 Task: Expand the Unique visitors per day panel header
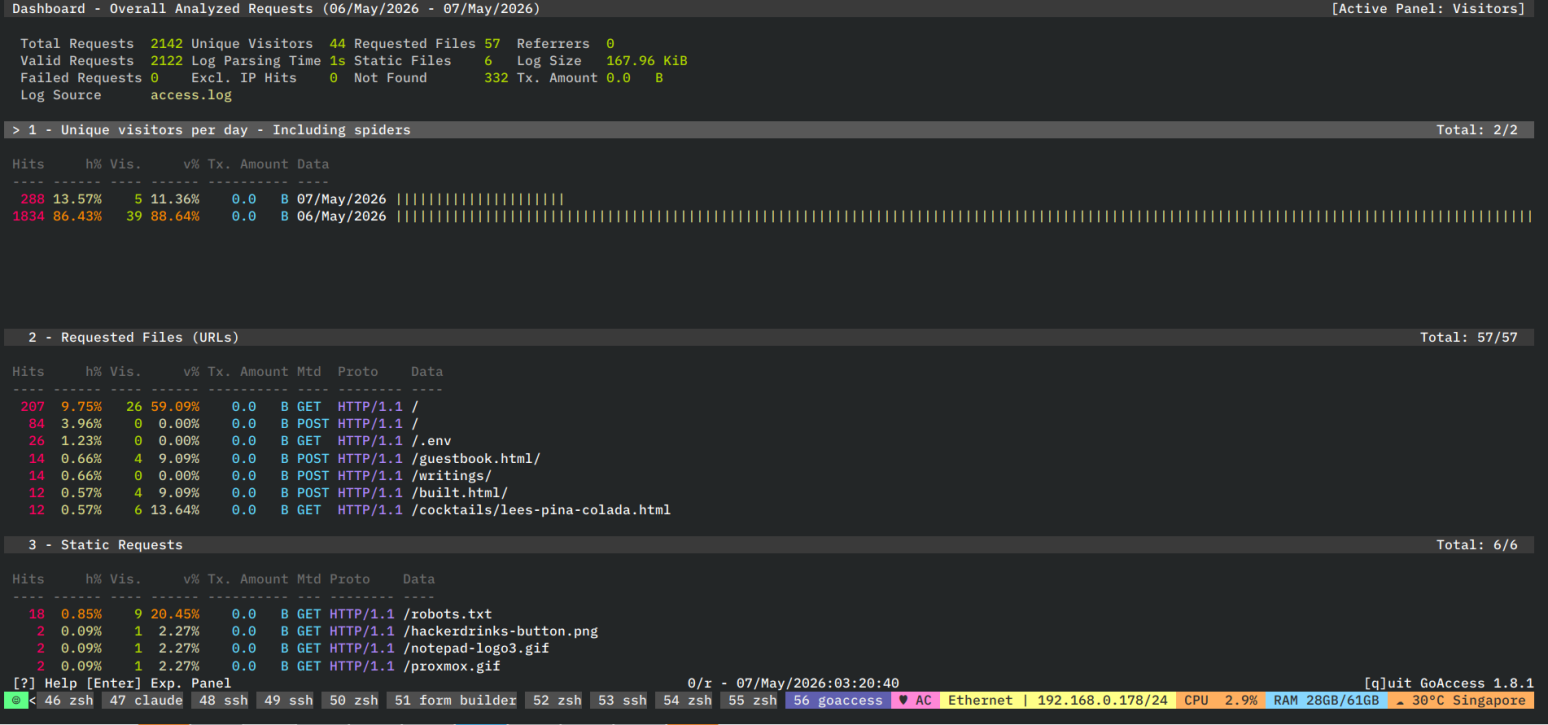[769, 130]
